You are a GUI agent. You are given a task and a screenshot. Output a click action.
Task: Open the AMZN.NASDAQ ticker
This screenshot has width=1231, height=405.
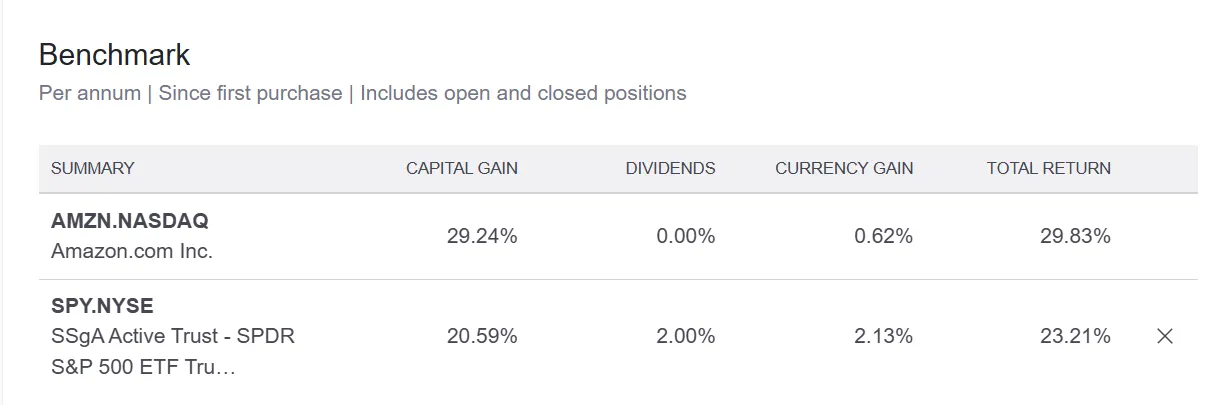tap(130, 221)
